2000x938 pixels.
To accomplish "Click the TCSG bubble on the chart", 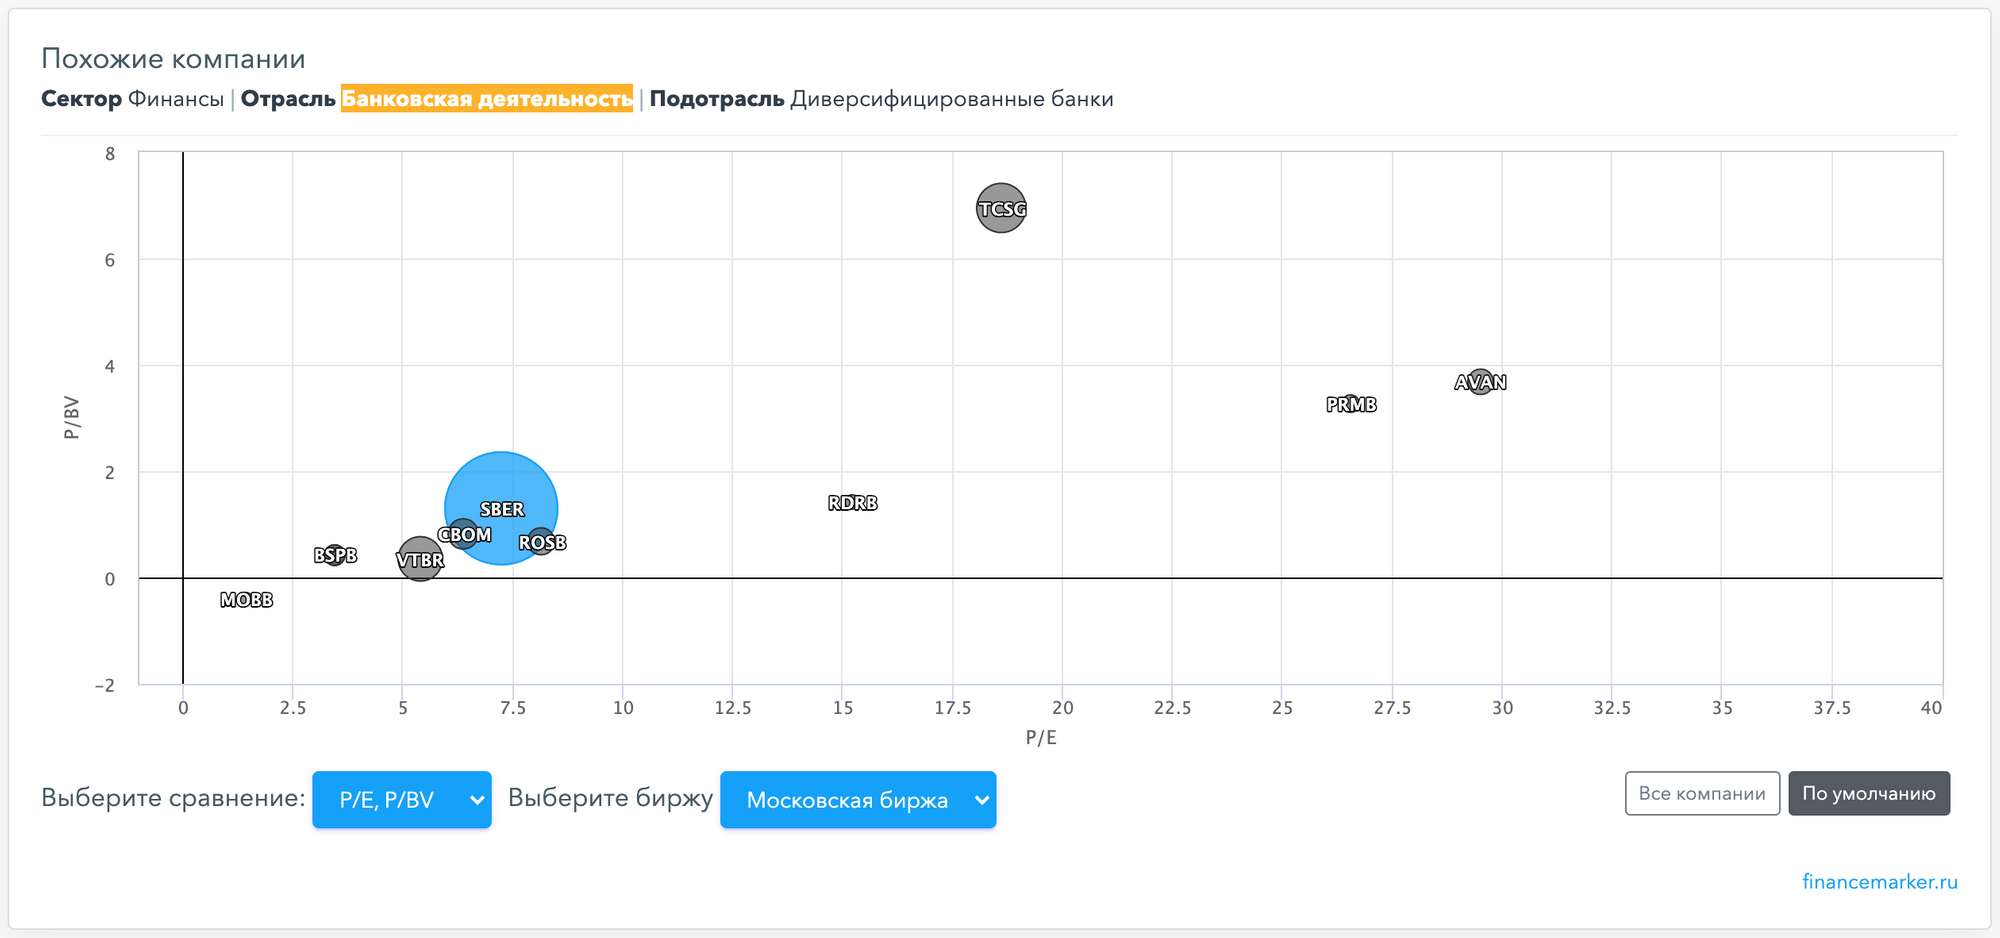I will point(1001,208).
